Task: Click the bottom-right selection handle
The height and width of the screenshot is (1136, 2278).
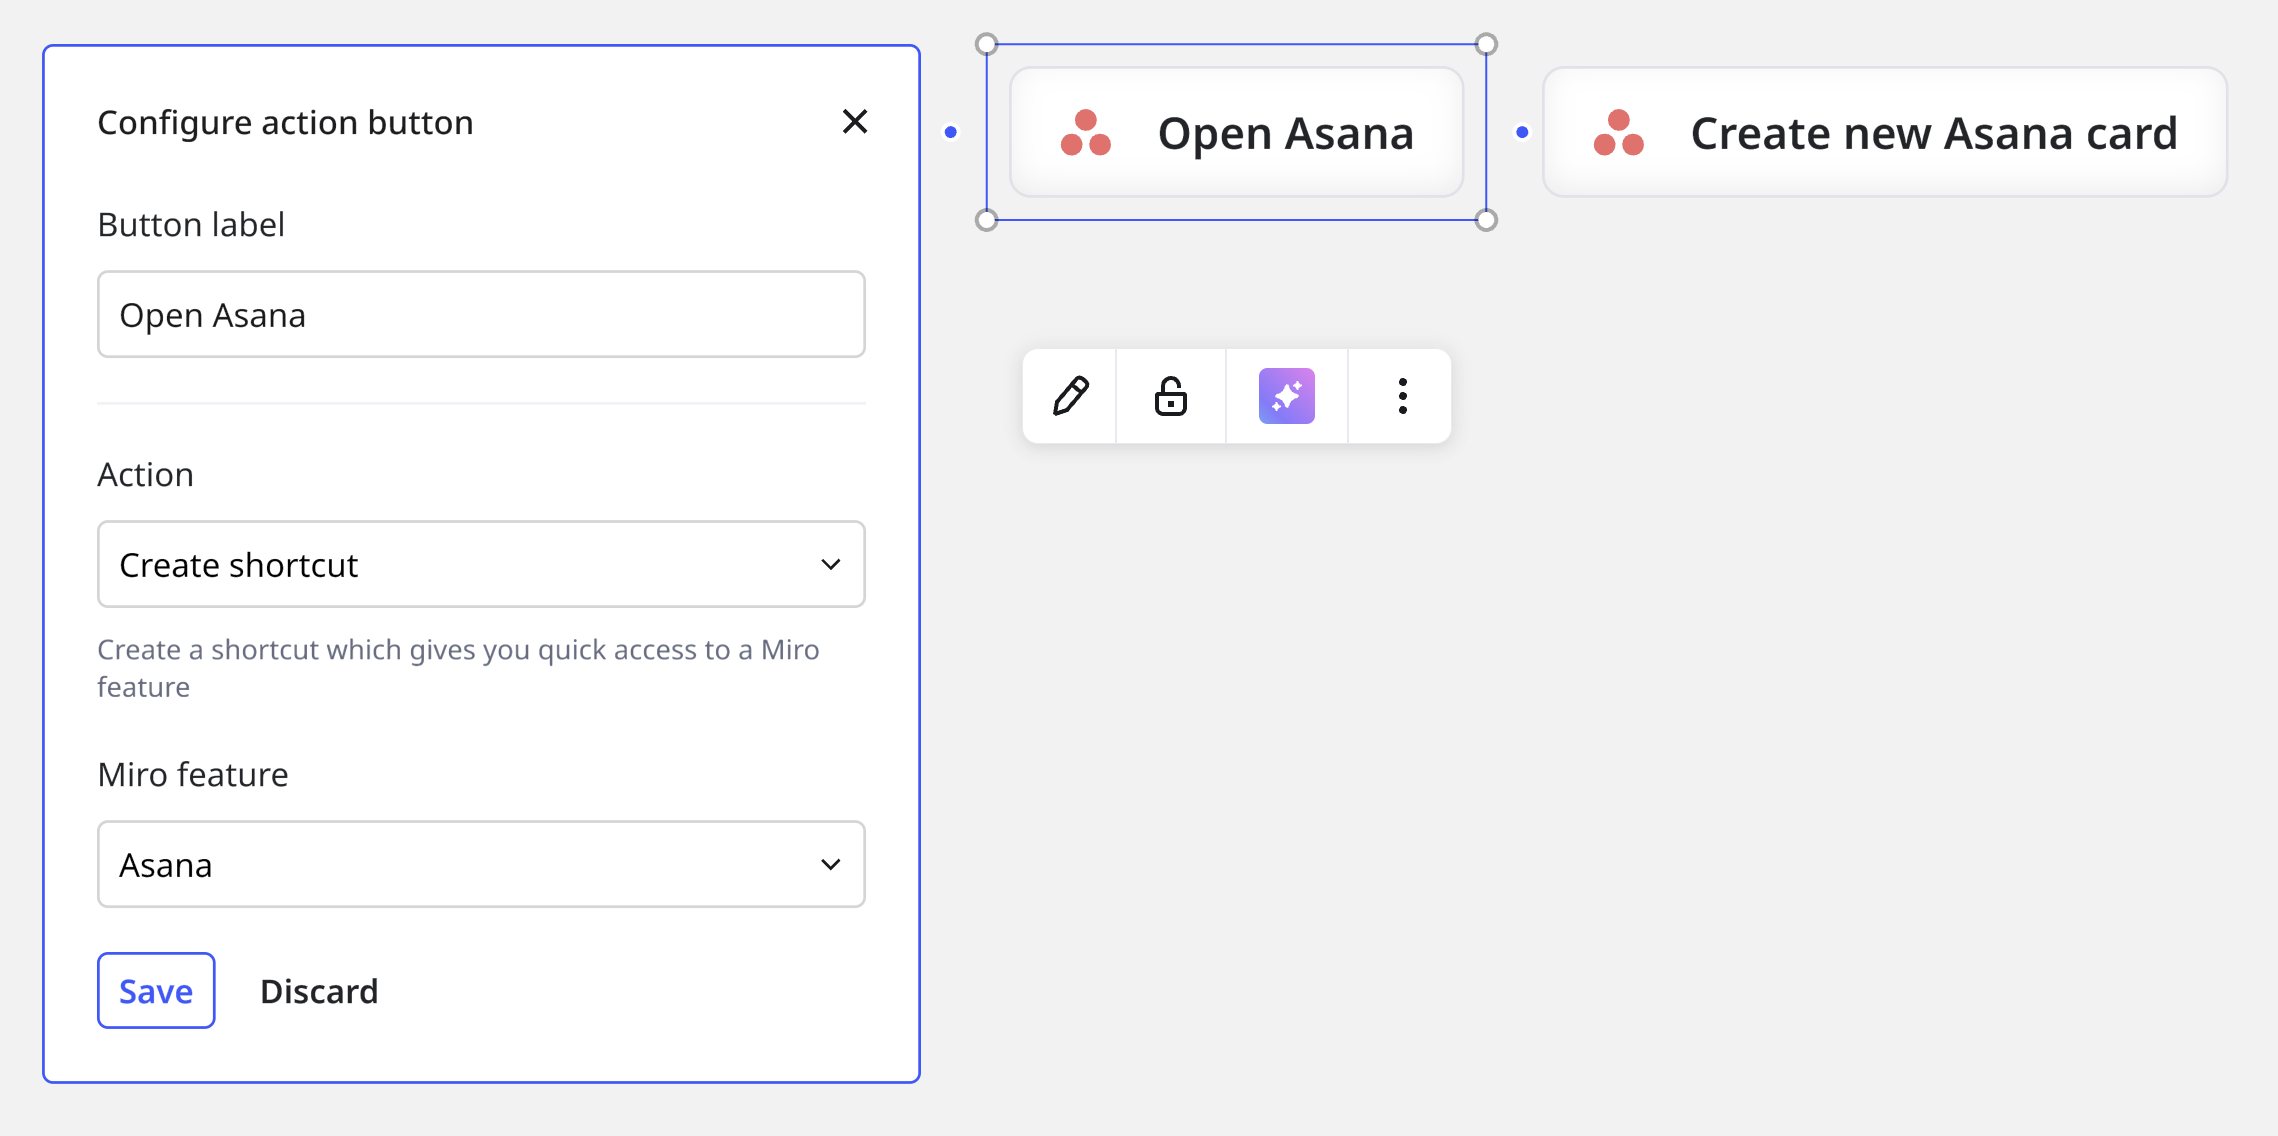Action: [1486, 220]
